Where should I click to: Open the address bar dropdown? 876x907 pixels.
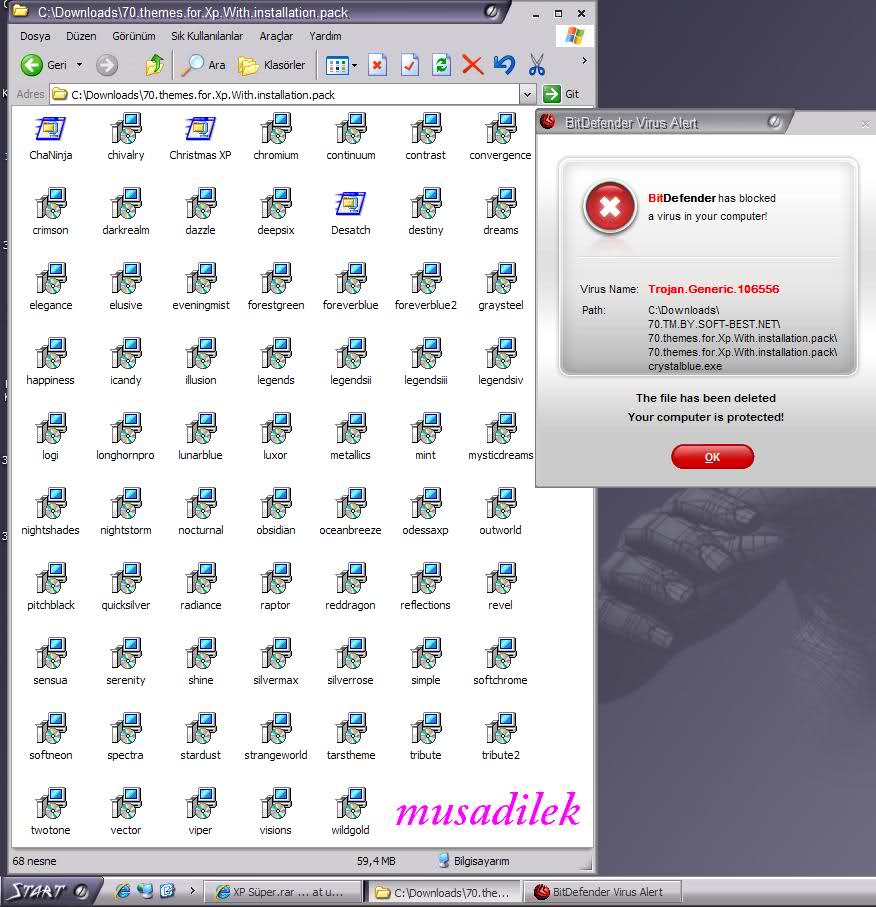click(527, 94)
